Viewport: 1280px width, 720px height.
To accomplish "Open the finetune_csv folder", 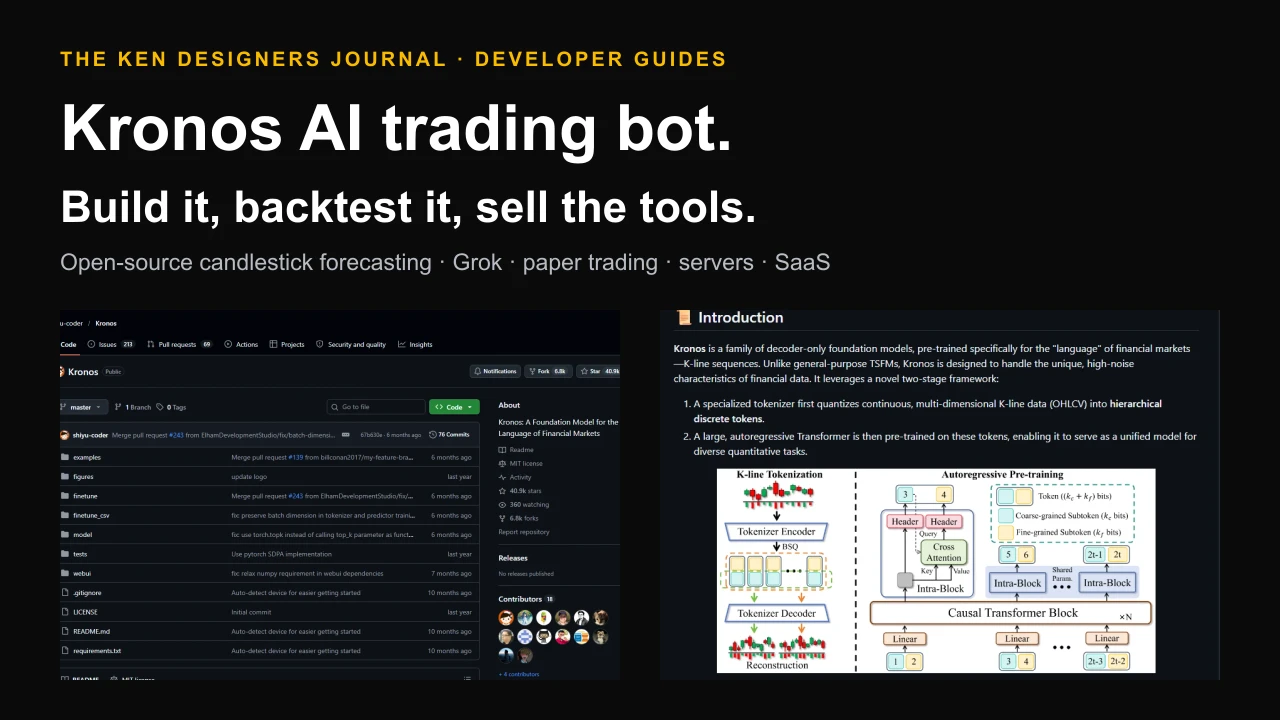I will (x=91, y=516).
